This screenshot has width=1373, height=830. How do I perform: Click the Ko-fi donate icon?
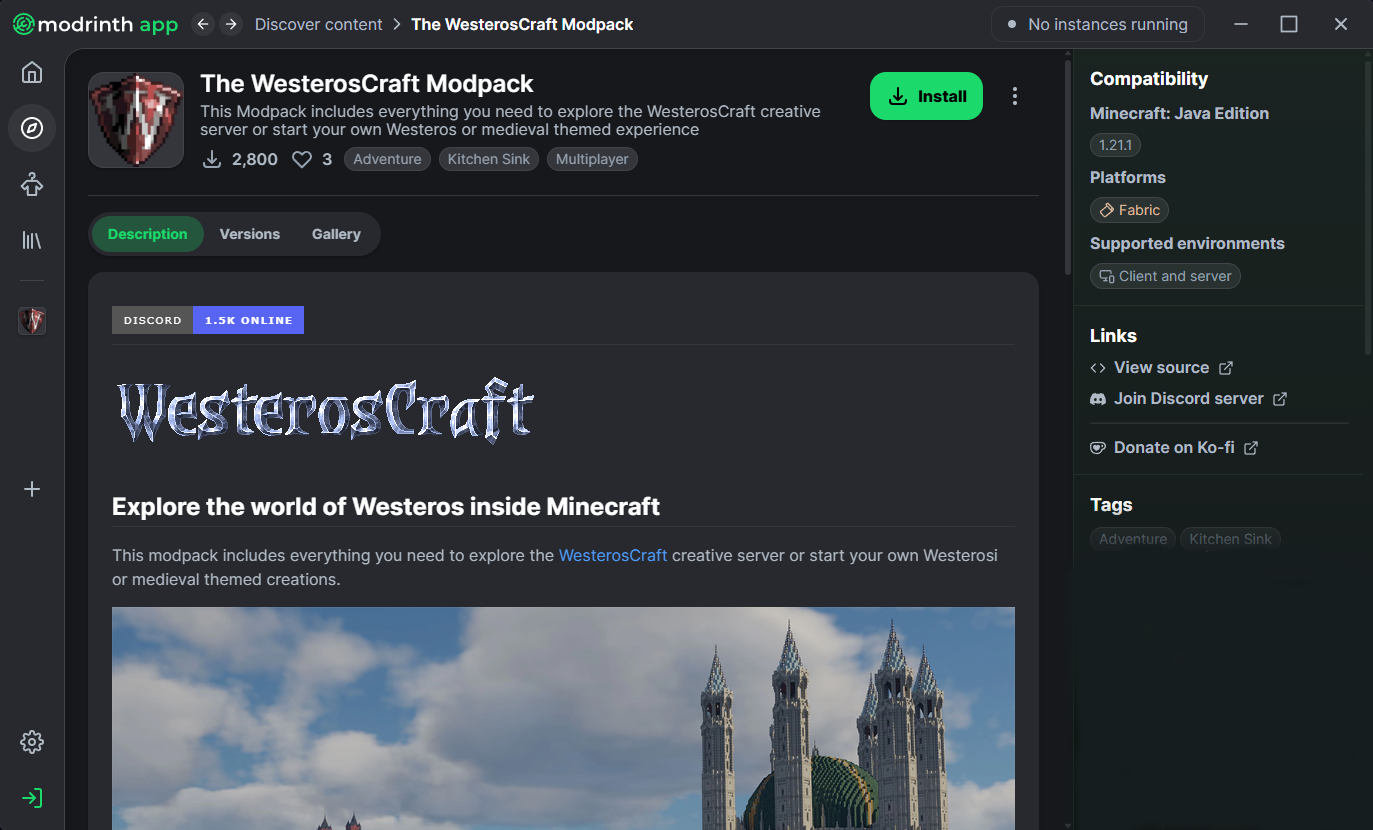coord(1098,448)
